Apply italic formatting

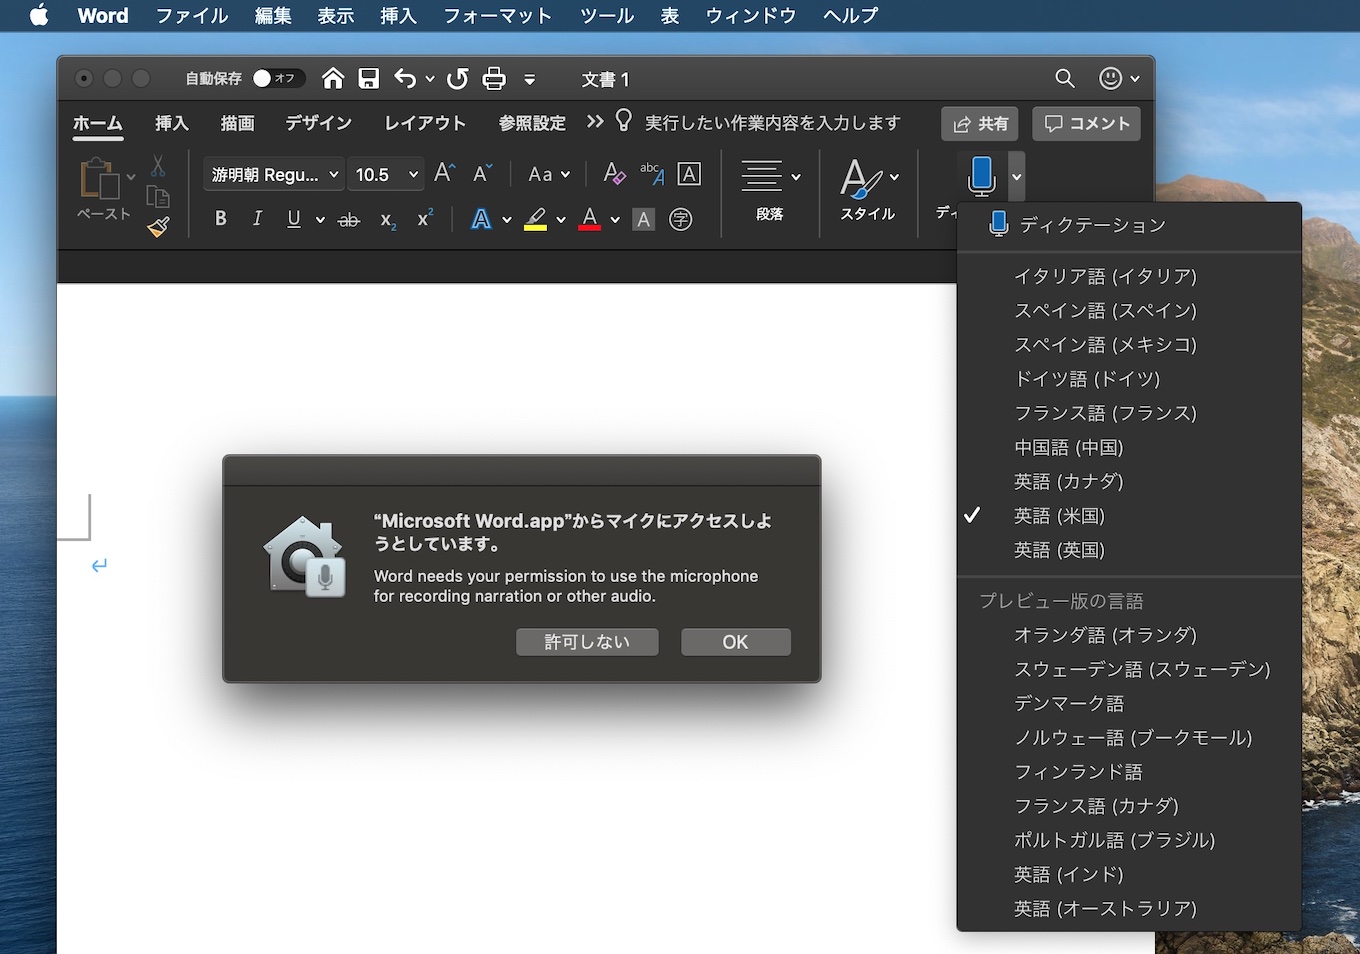click(257, 219)
